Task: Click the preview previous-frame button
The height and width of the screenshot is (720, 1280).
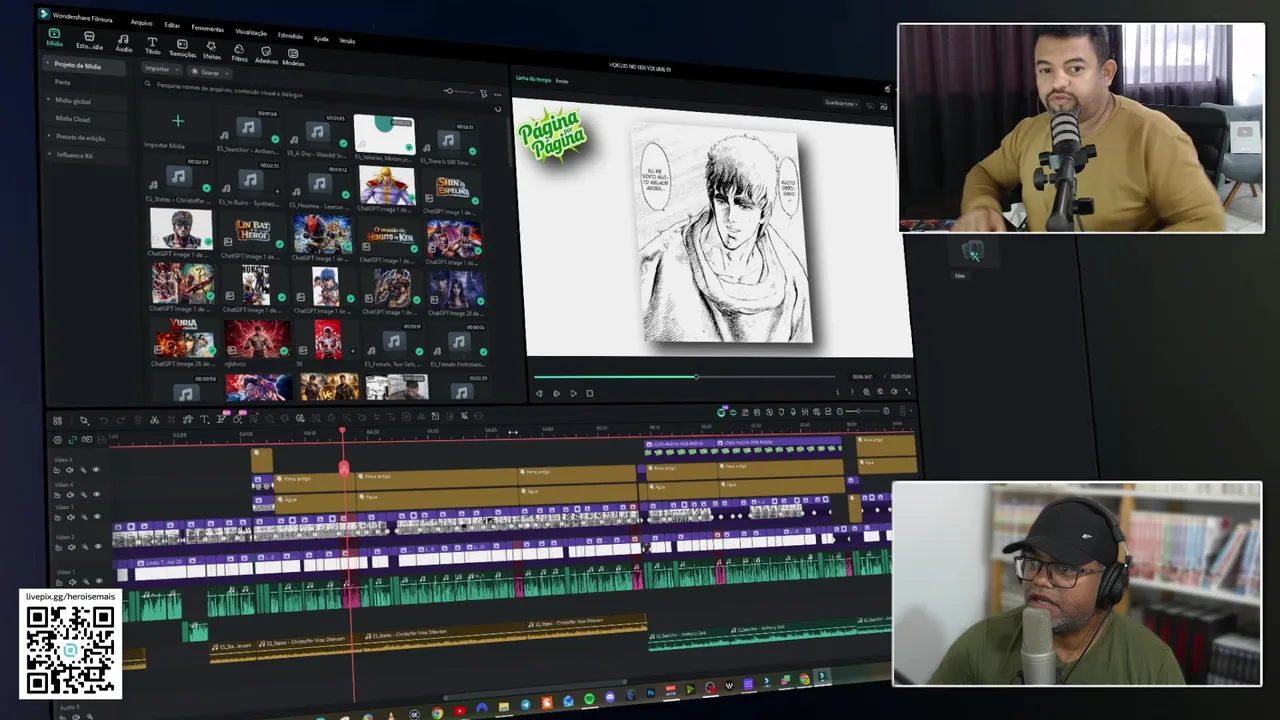Action: click(540, 394)
